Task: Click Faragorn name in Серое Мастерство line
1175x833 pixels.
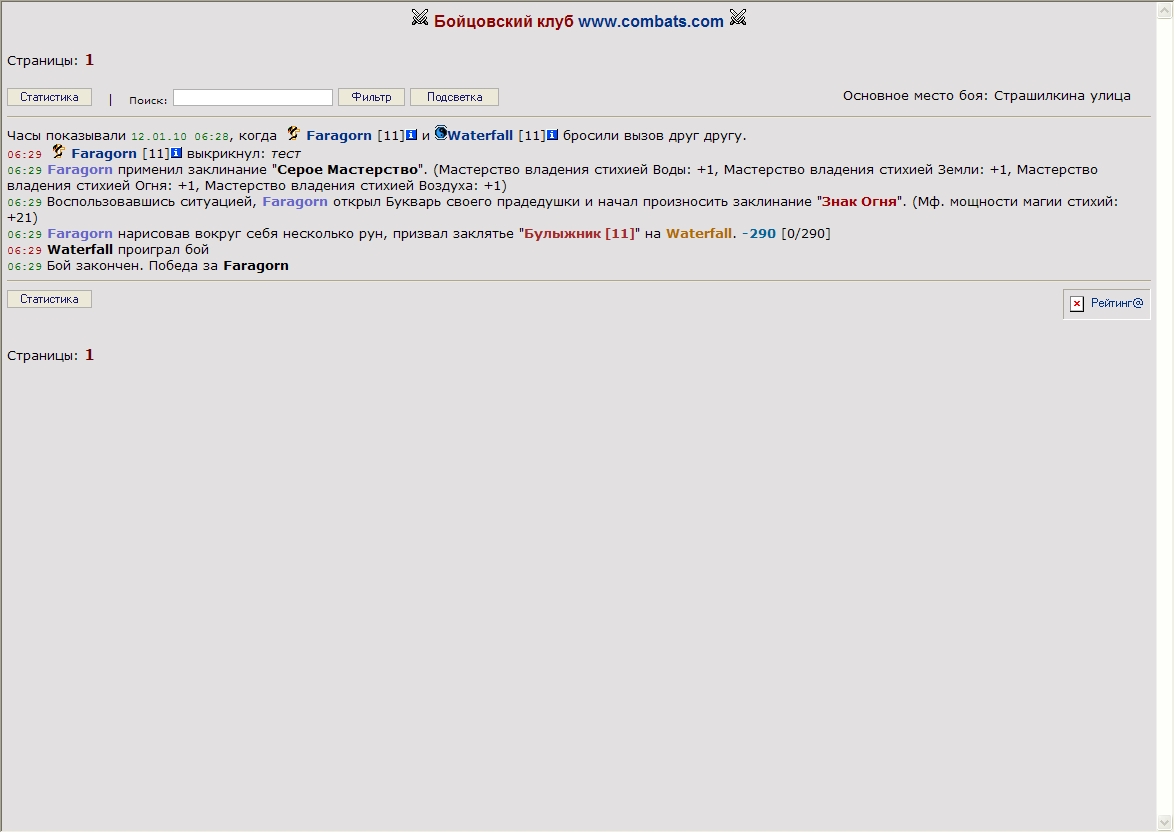Action: click(80, 170)
